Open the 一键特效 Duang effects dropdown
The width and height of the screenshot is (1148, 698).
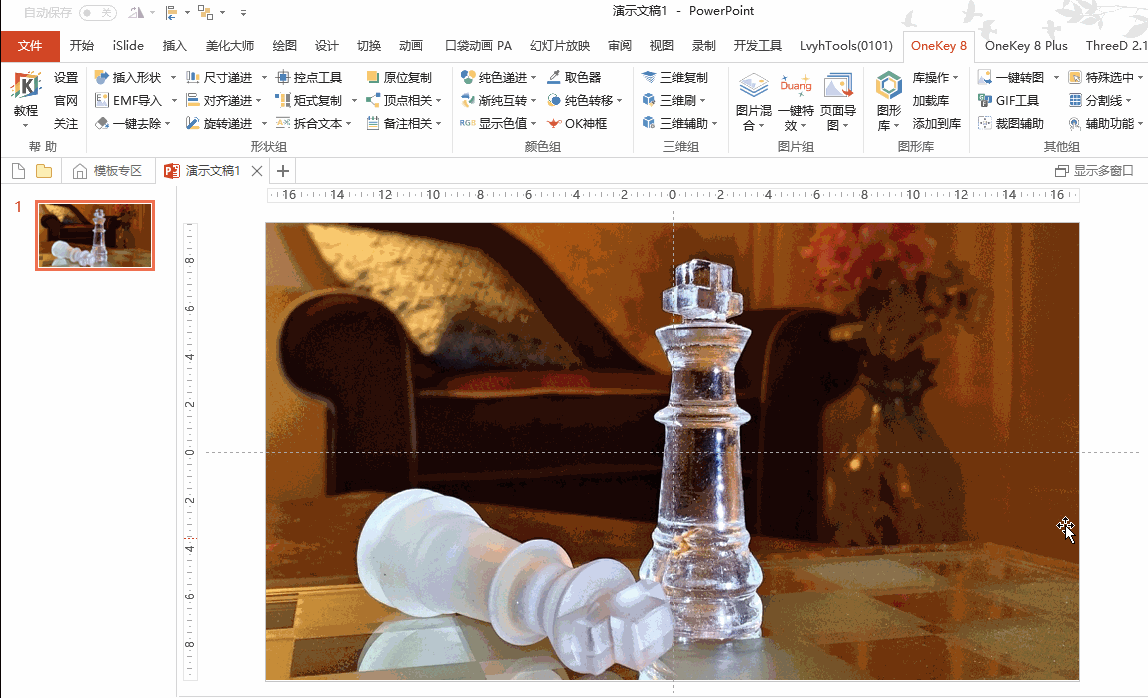pos(796,126)
